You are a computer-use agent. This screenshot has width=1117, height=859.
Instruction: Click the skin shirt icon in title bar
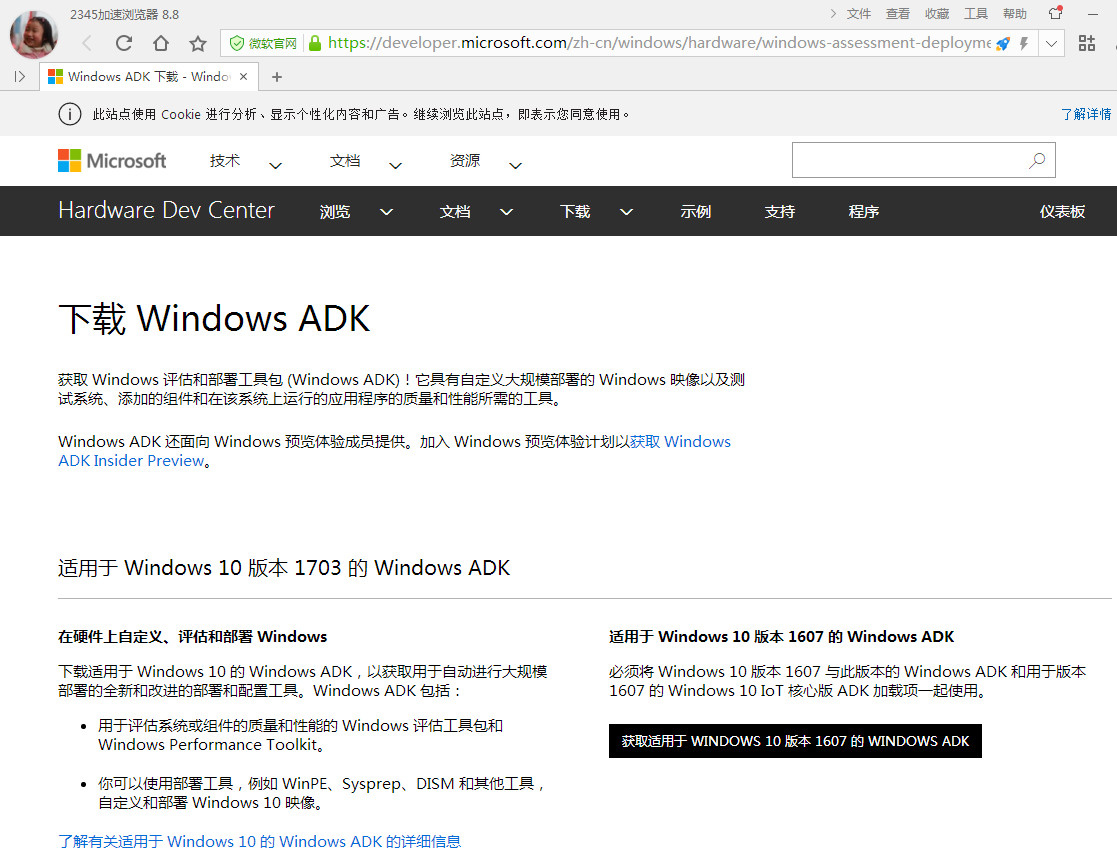[1056, 13]
